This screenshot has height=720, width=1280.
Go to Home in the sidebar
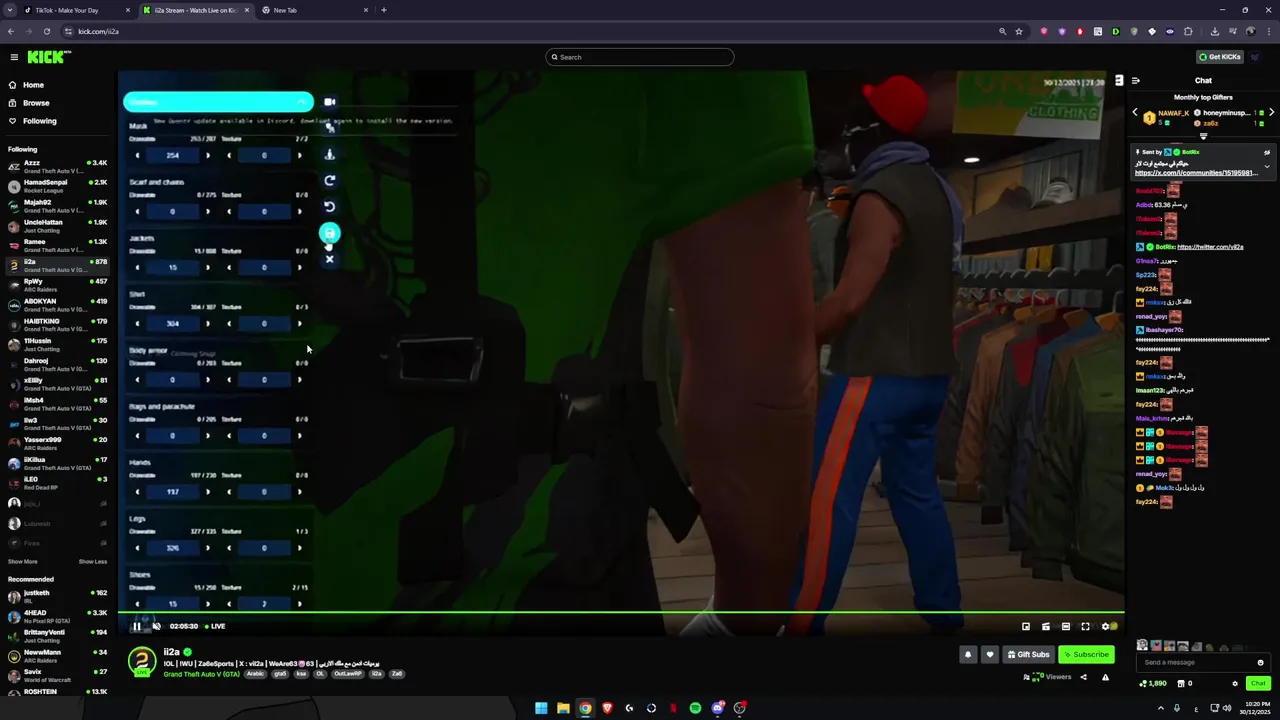click(x=33, y=85)
